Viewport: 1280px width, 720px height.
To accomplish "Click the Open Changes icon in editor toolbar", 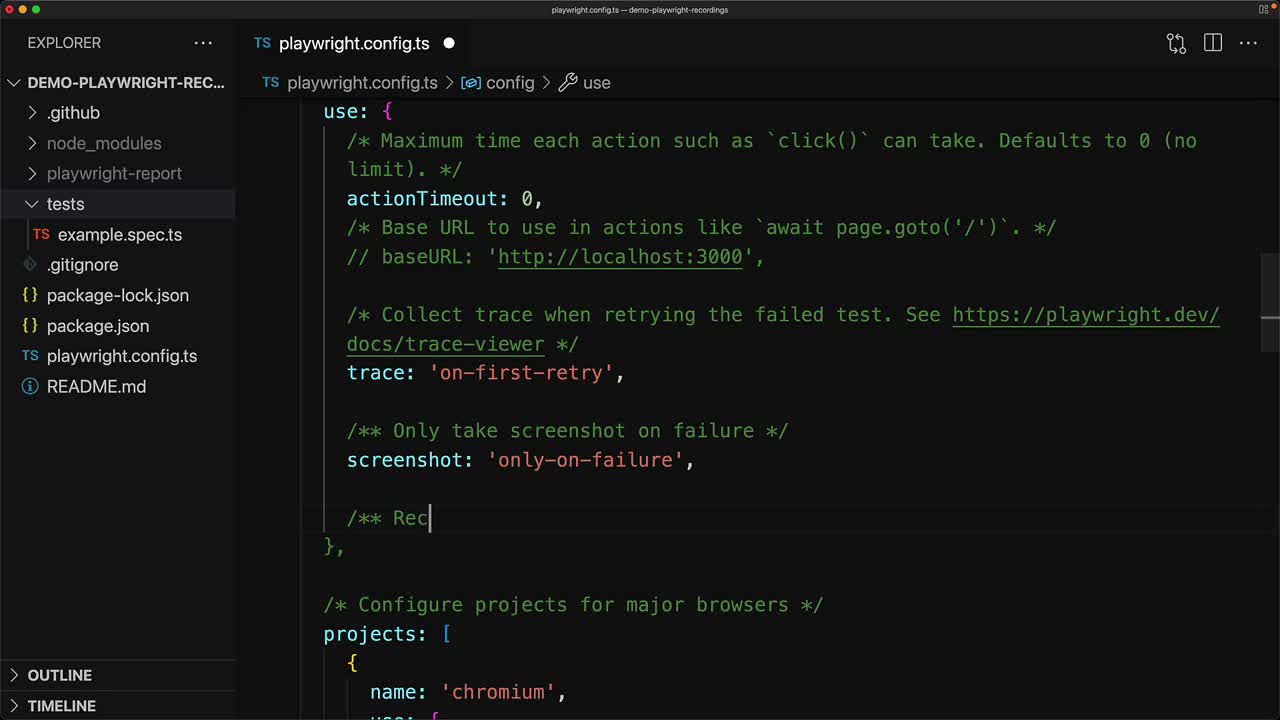I will point(1176,43).
